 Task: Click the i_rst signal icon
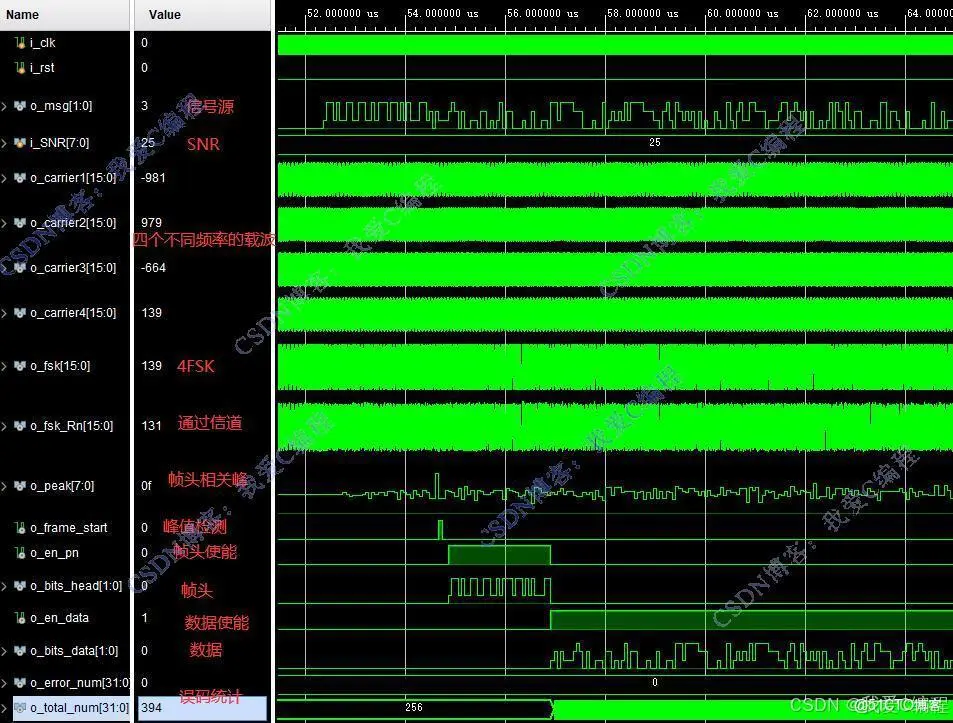[x=20, y=67]
